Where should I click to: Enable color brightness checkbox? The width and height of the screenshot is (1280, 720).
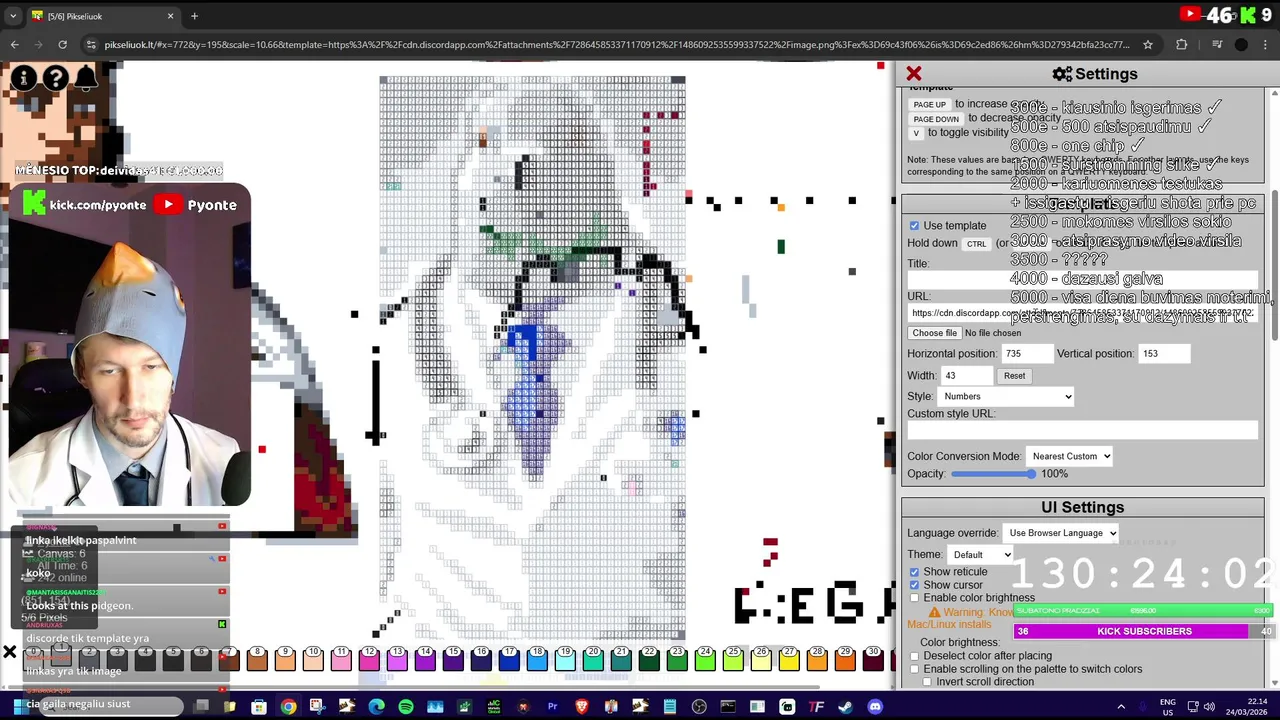pos(914,598)
